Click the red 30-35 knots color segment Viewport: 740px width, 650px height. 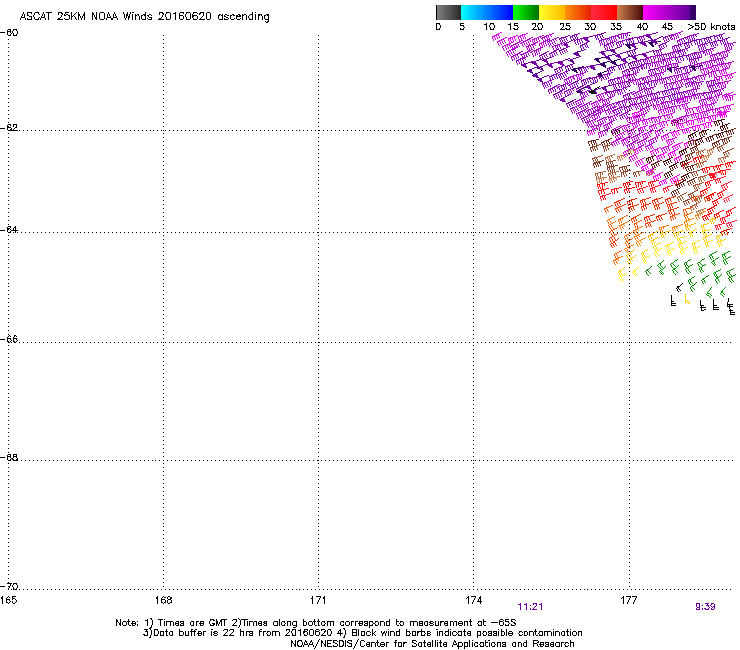(x=604, y=12)
